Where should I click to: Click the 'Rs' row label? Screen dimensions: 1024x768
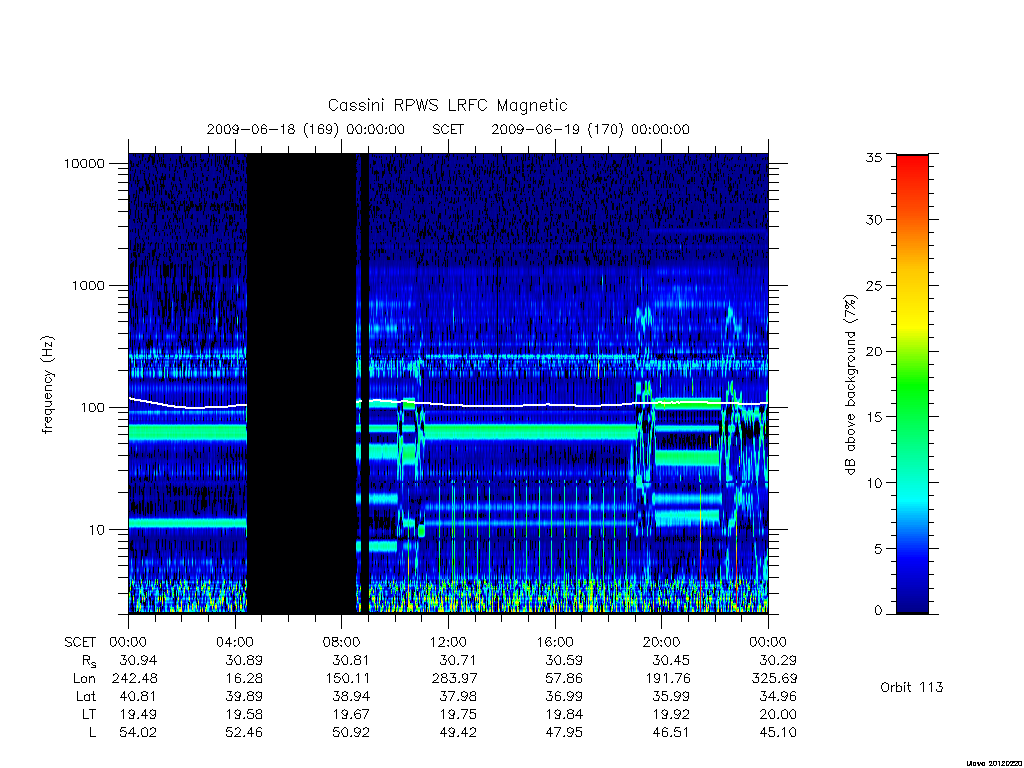coord(89,662)
